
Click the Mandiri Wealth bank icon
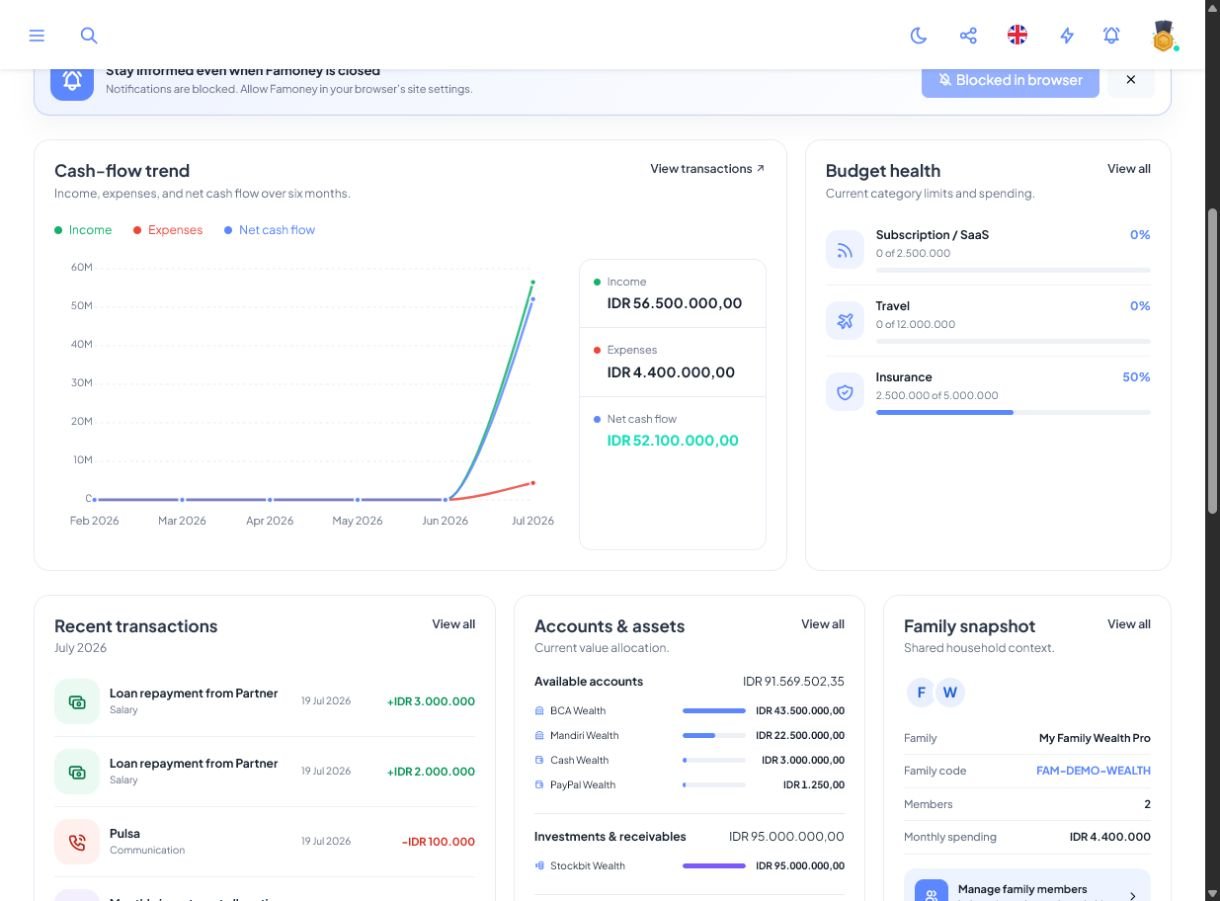pos(540,736)
